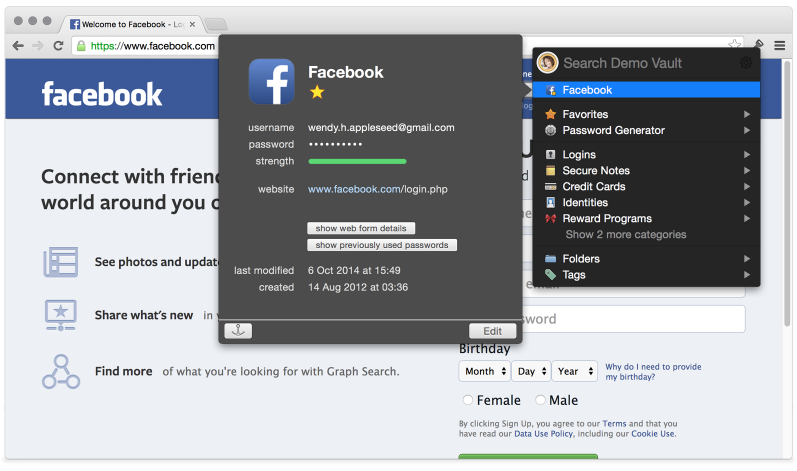Image resolution: width=797 pixels, height=471 pixels.
Task: Click show previously used passwords button
Action: coord(382,245)
